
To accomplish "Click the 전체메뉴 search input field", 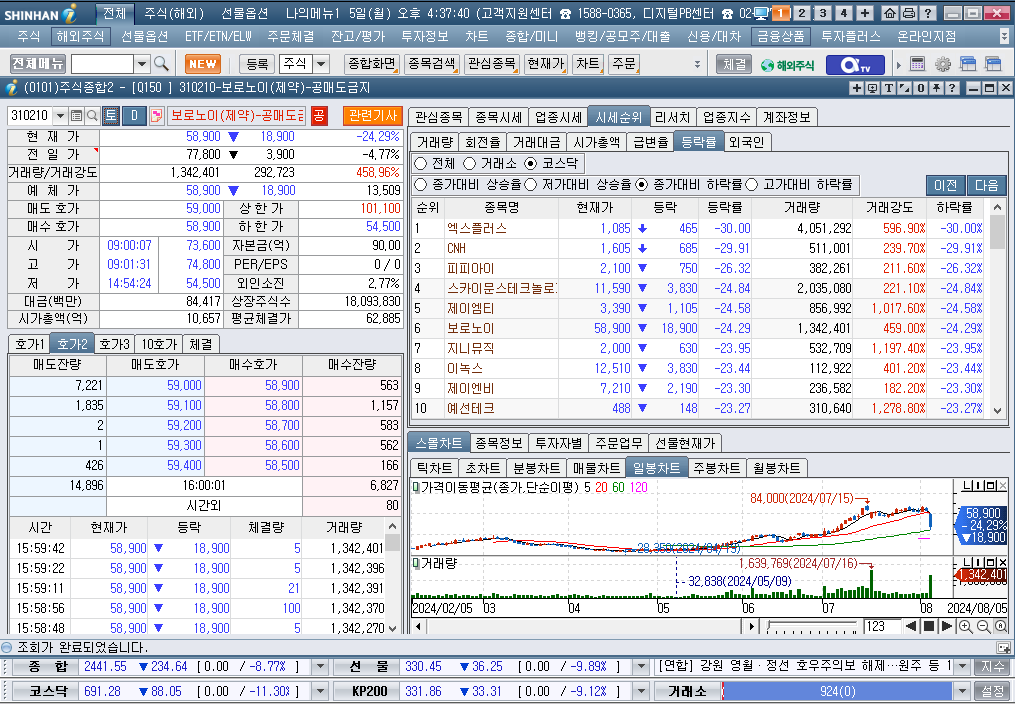I will pos(103,64).
